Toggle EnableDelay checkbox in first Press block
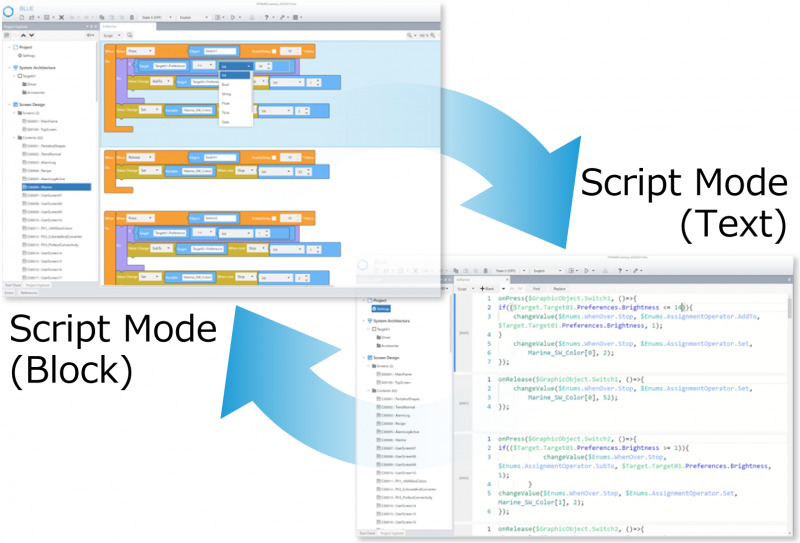 click(x=272, y=50)
